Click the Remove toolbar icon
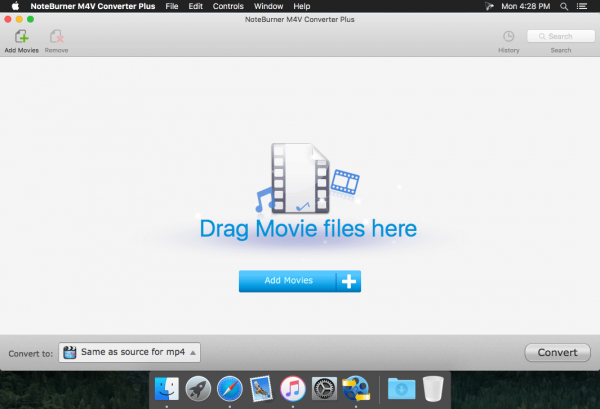Screen dimensions: 600x409 56,37
